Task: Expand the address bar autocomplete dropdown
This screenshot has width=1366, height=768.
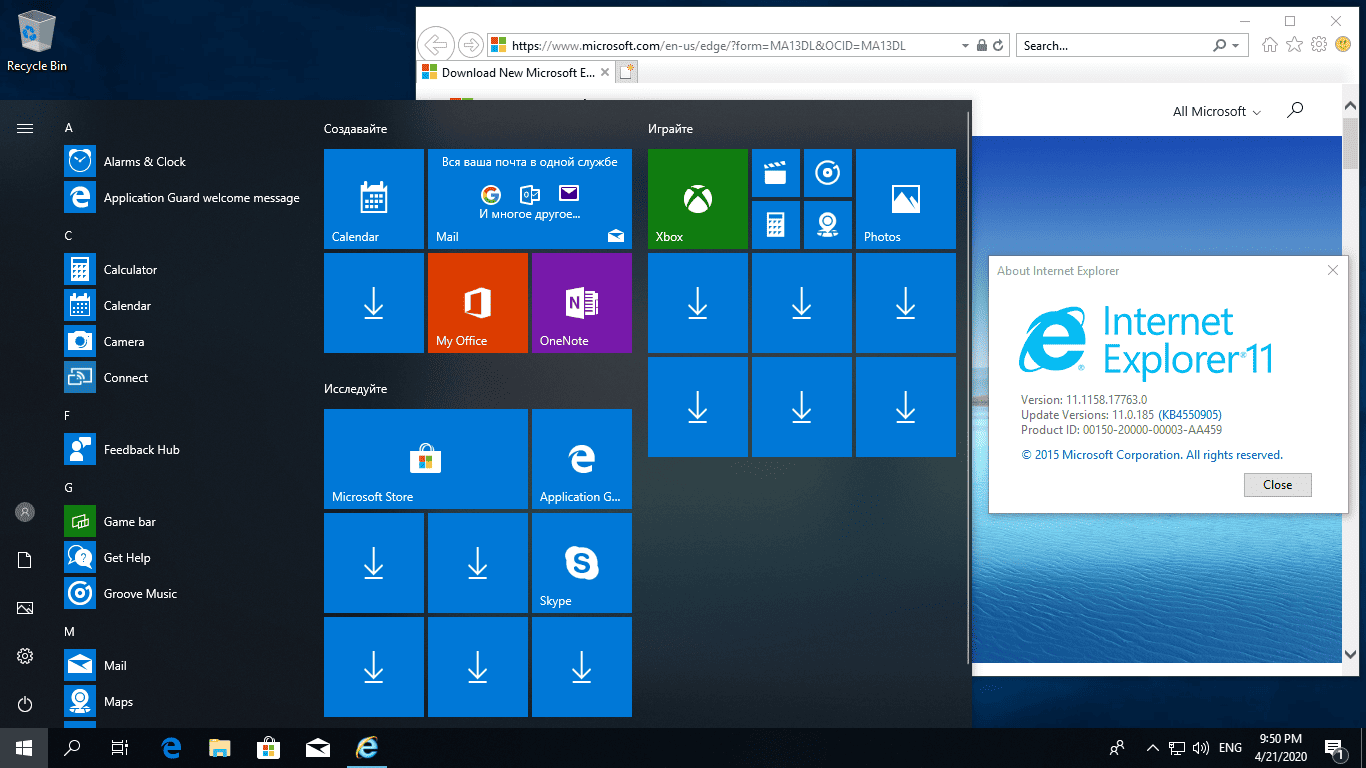Action: [x=965, y=46]
